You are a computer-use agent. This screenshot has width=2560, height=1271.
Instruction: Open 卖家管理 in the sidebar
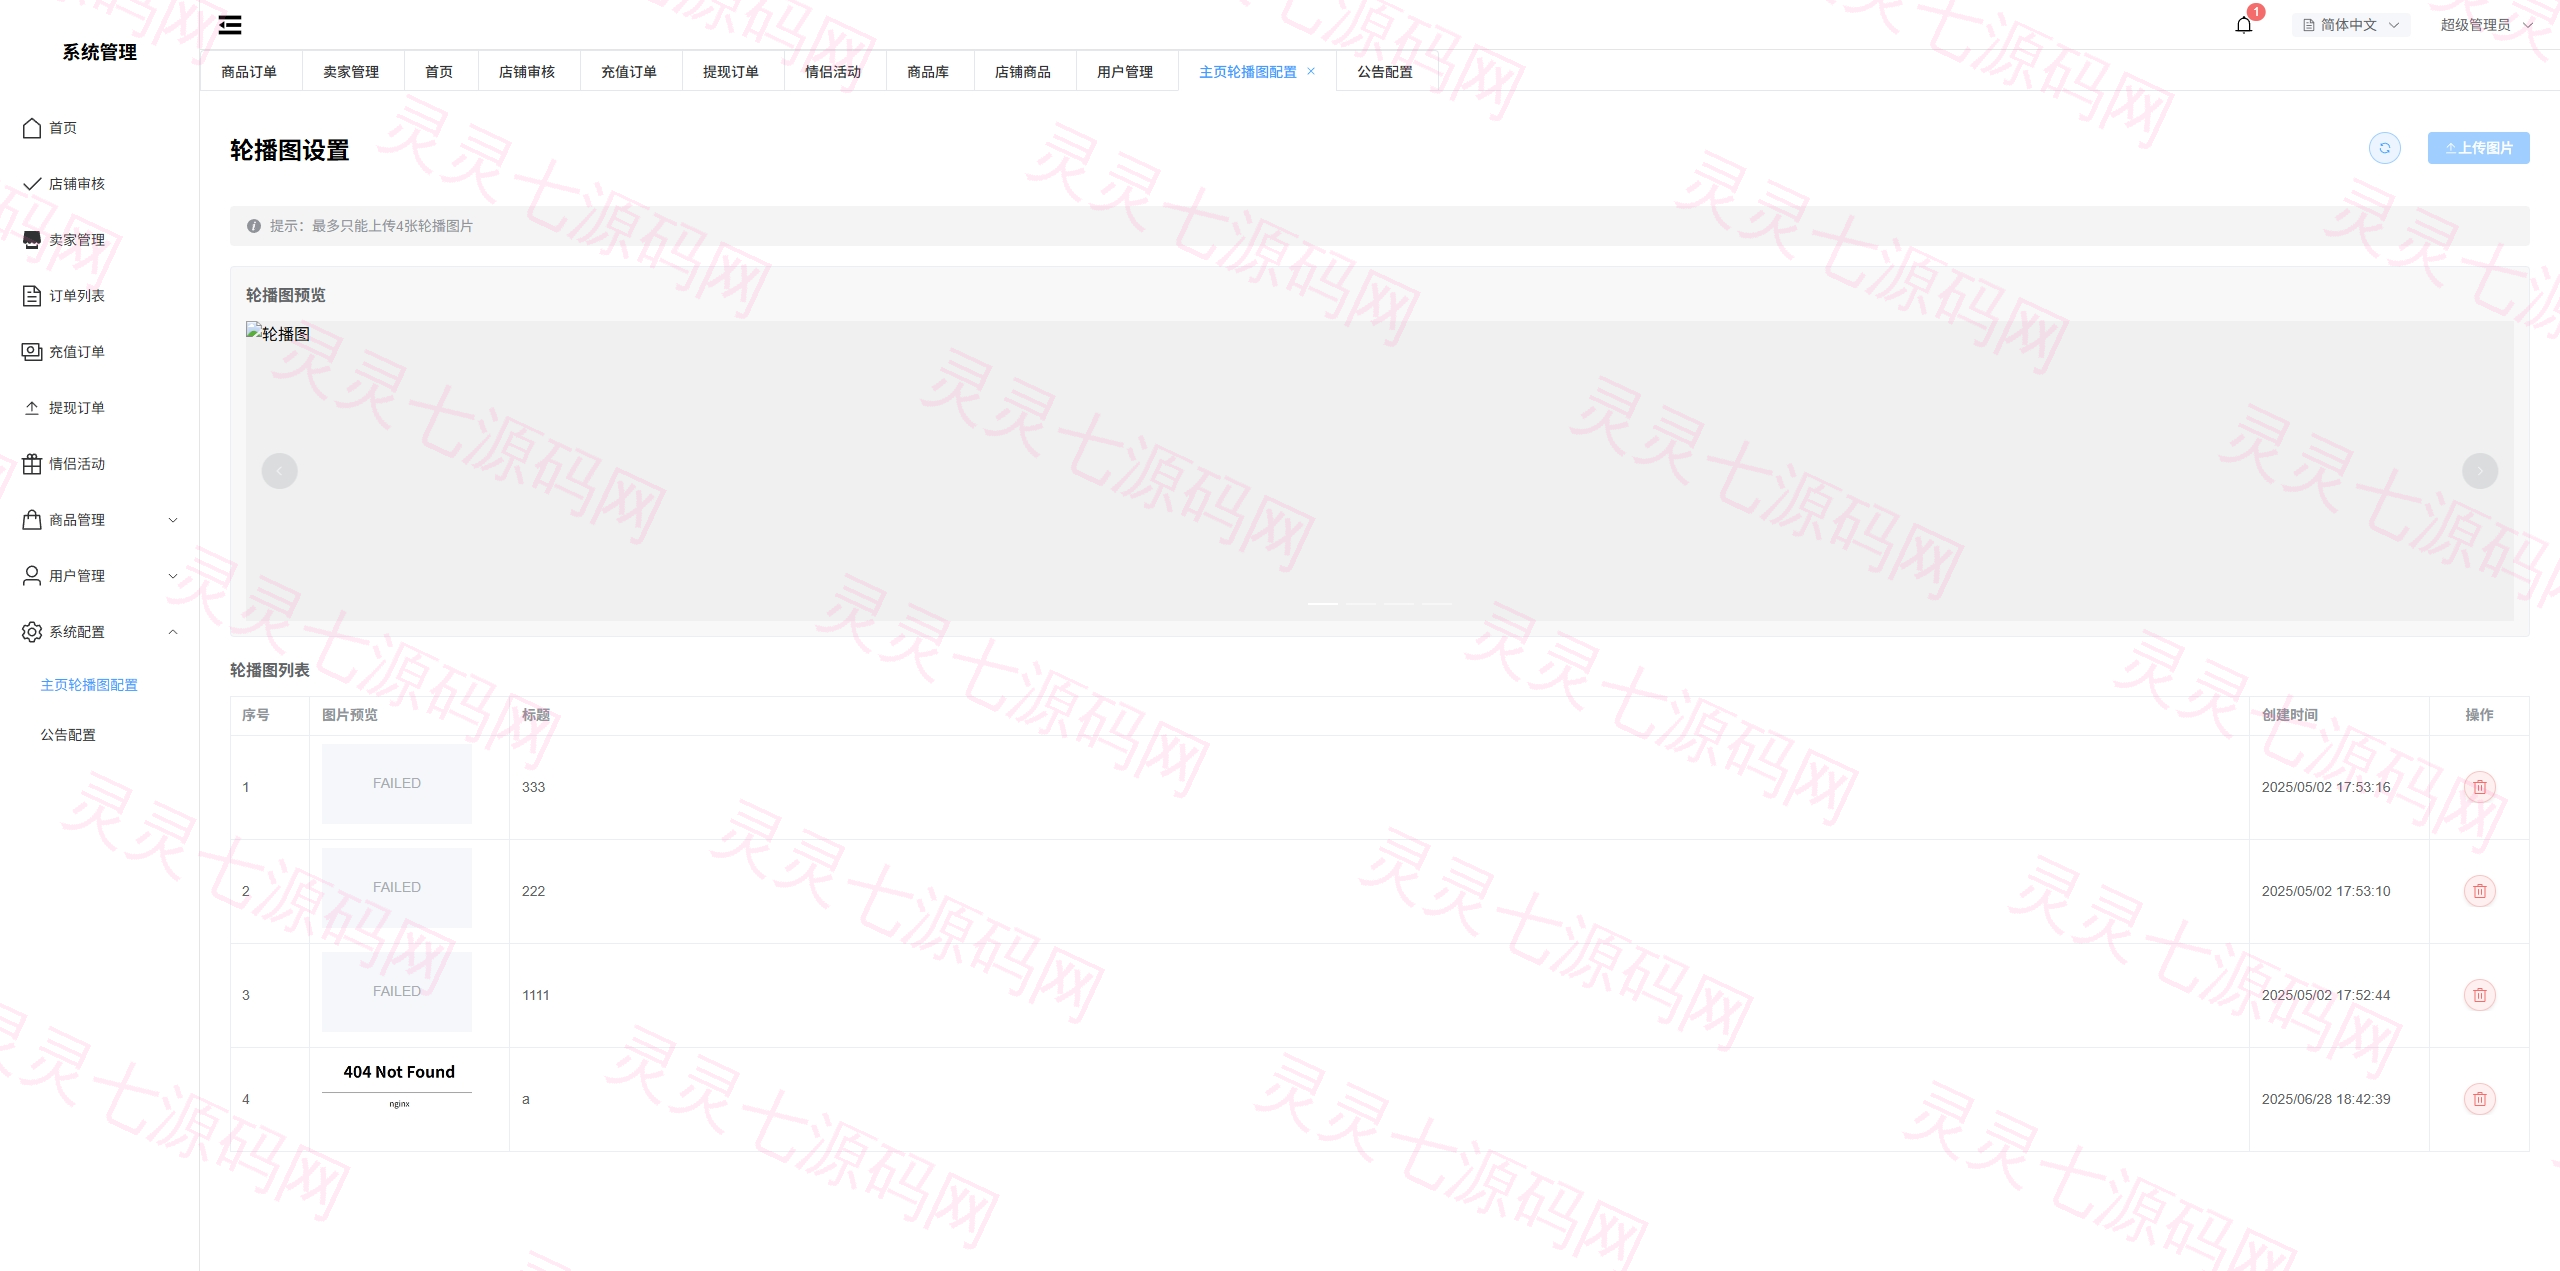[x=100, y=240]
